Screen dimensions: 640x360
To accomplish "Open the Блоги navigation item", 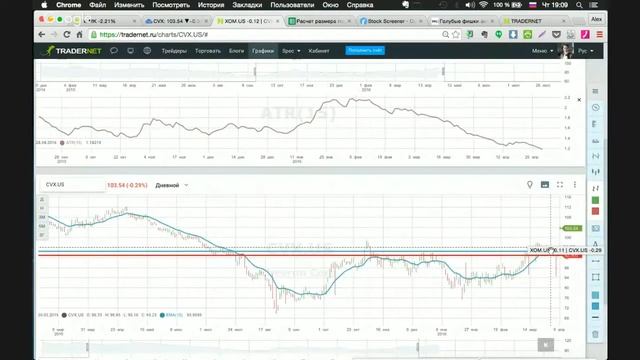I will 236,51.
